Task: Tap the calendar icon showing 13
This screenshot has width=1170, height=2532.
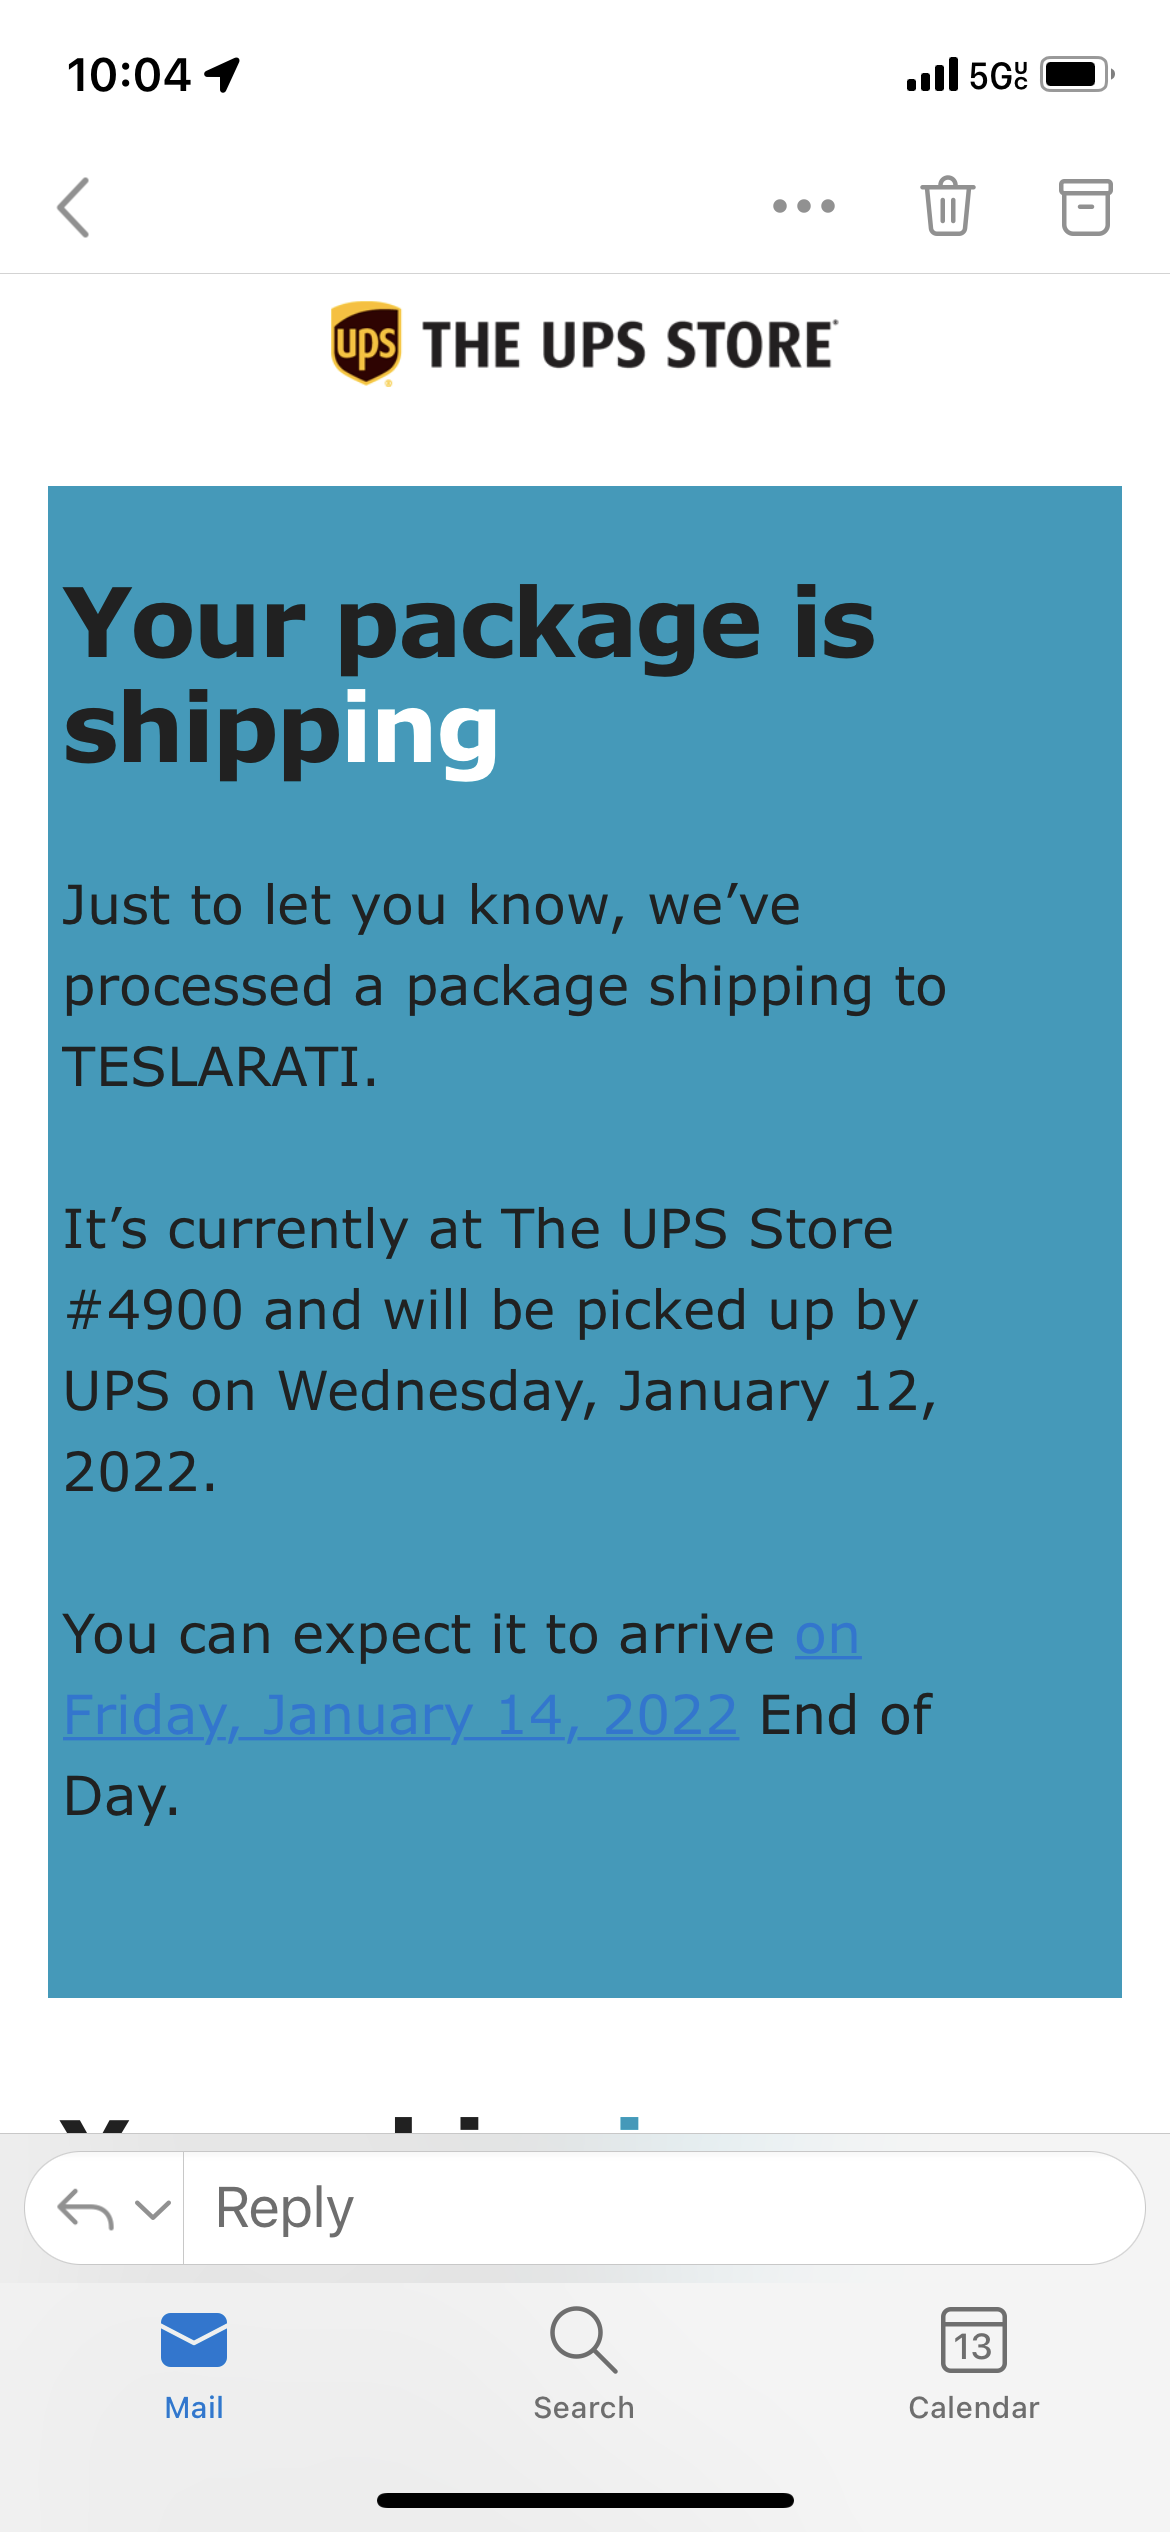Action: 974,2340
